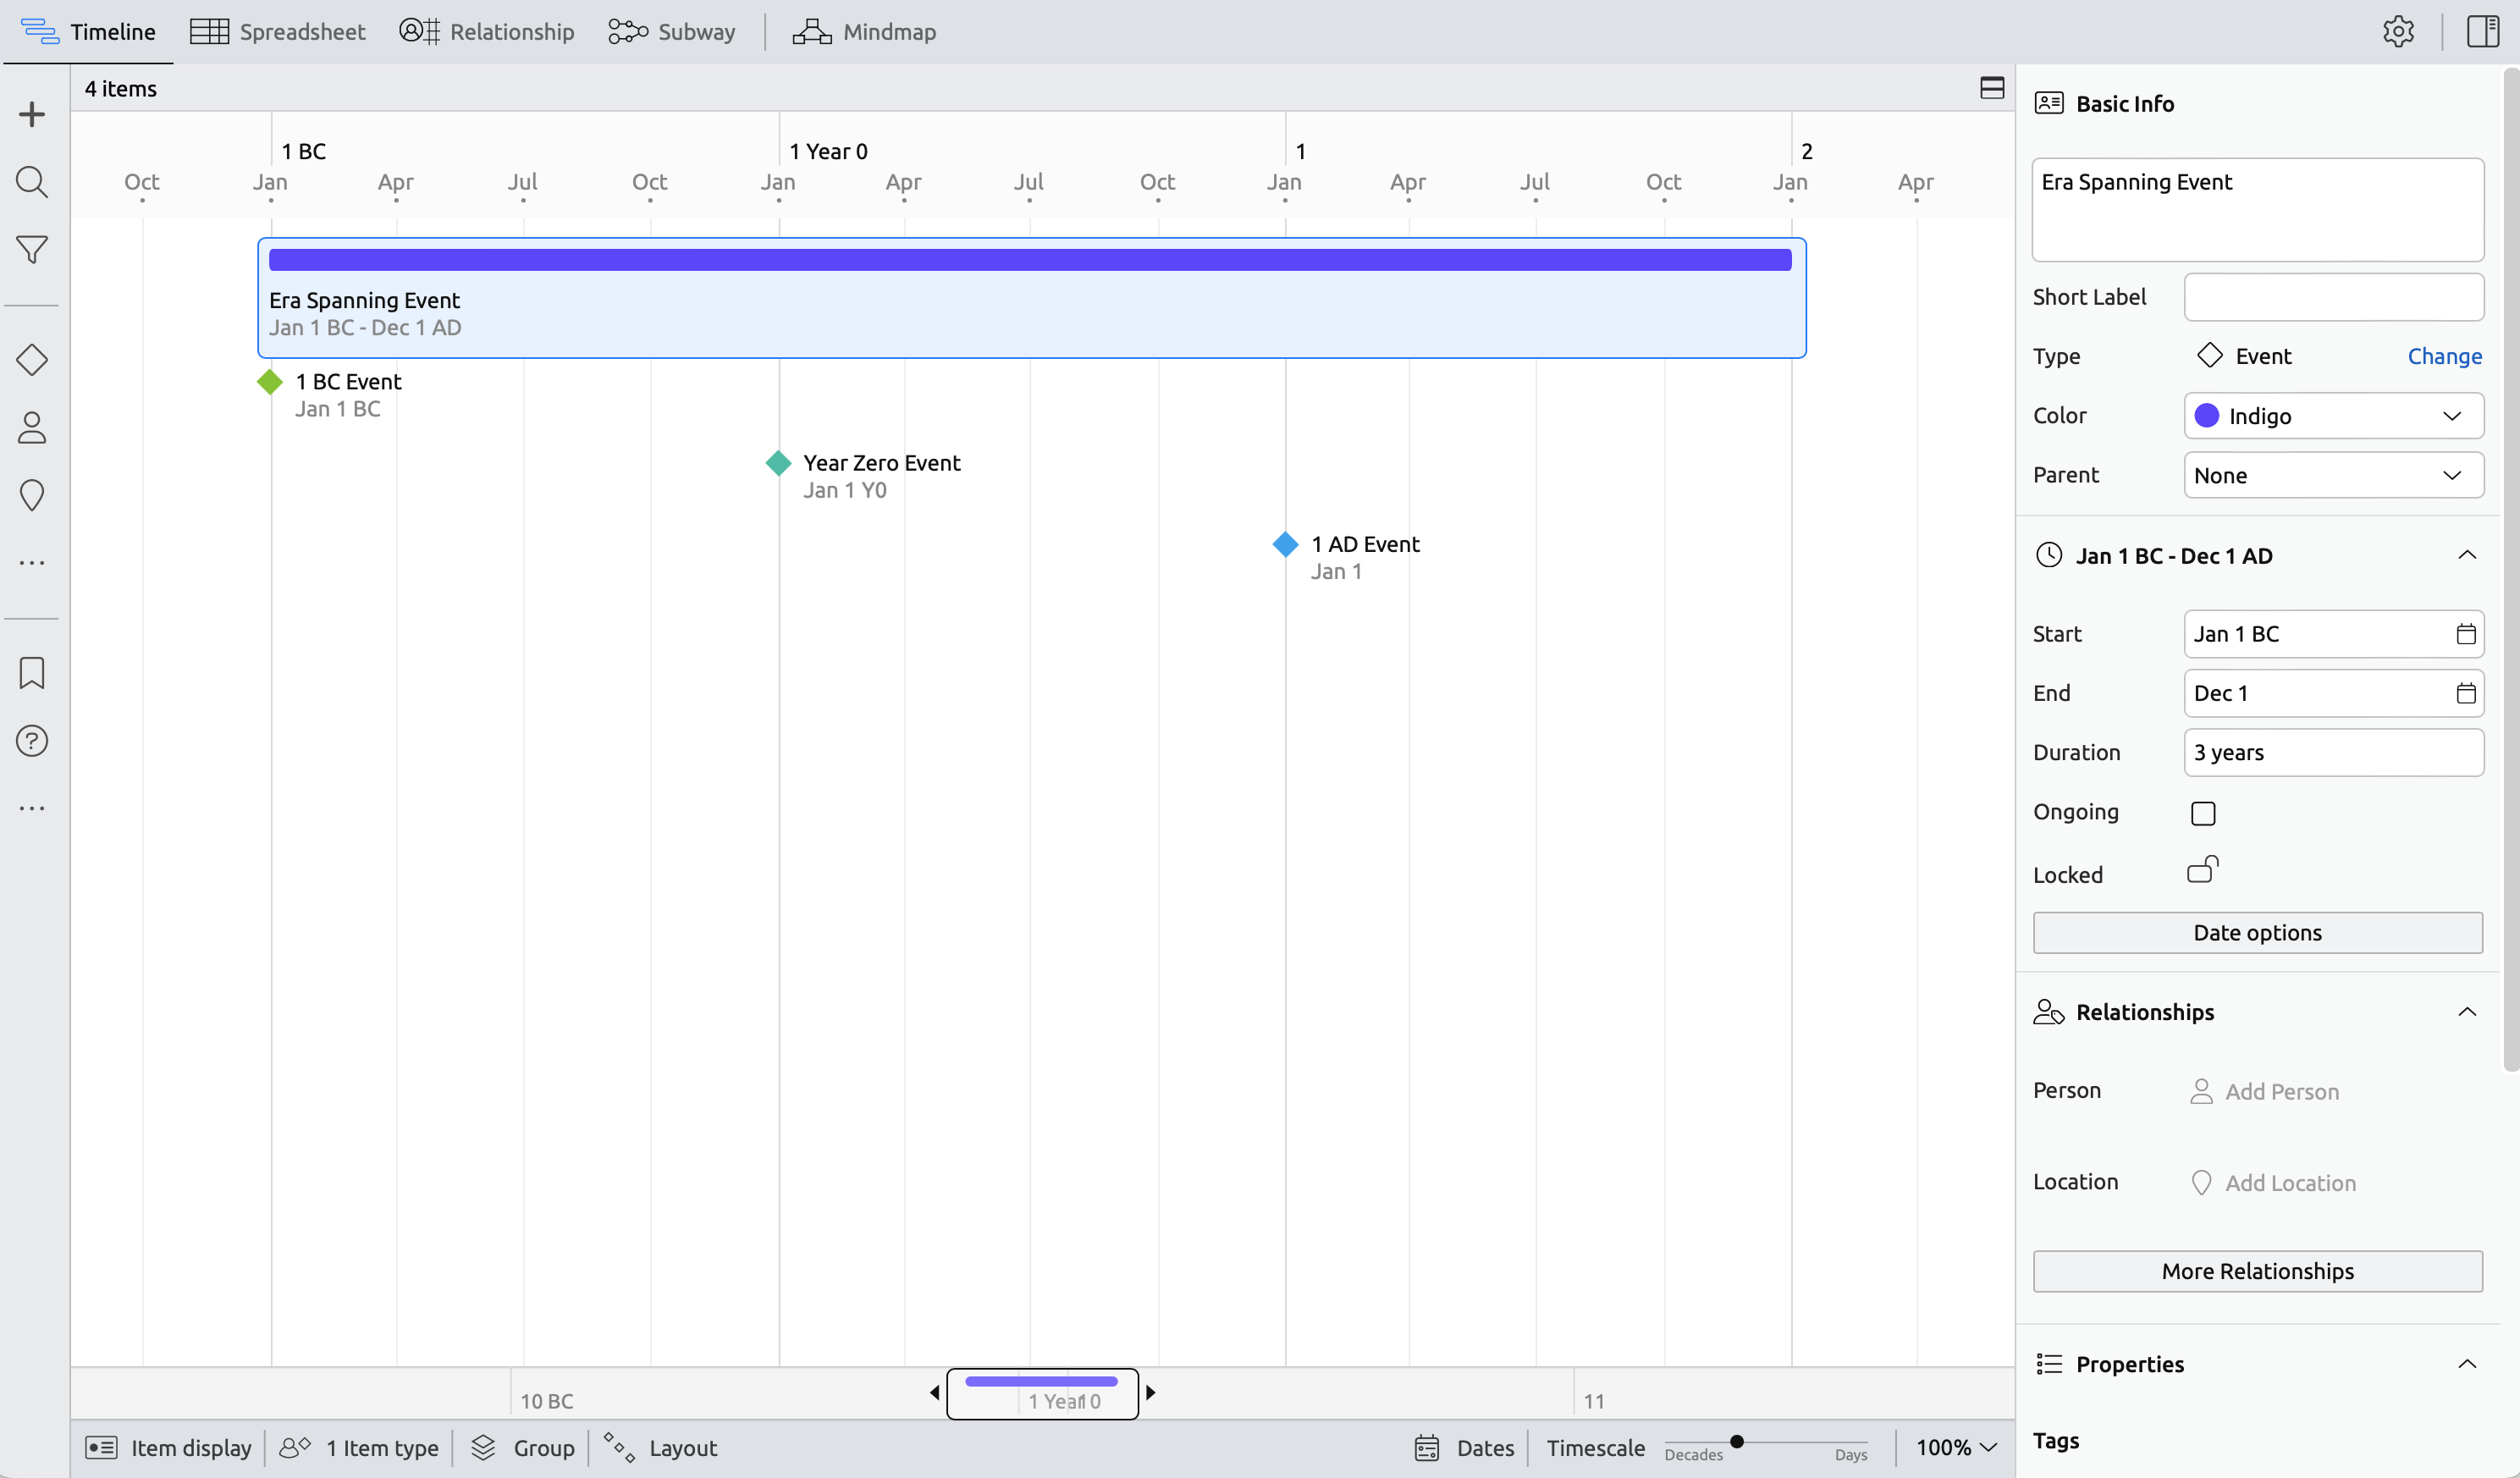Toggle the Locked padlock

[x=2203, y=870]
